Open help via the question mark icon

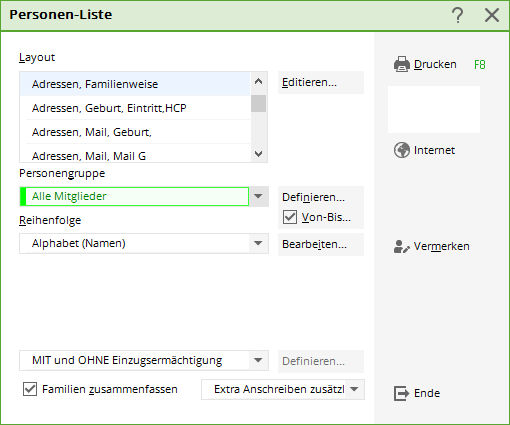click(457, 15)
